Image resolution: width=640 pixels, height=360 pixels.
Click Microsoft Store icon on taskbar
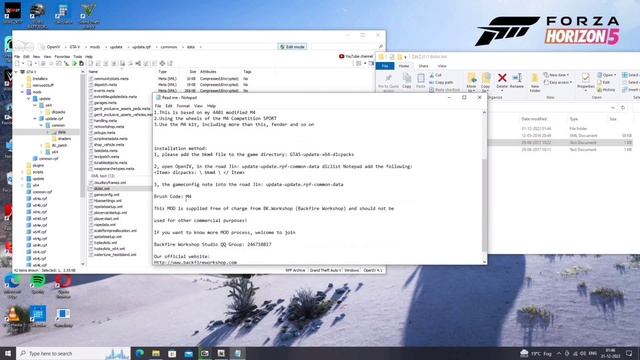point(172,353)
